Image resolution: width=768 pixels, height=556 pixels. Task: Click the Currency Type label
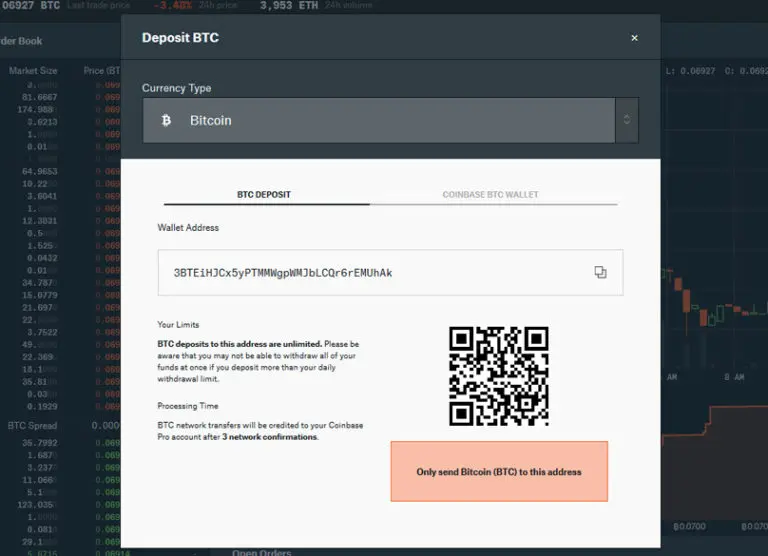point(176,88)
